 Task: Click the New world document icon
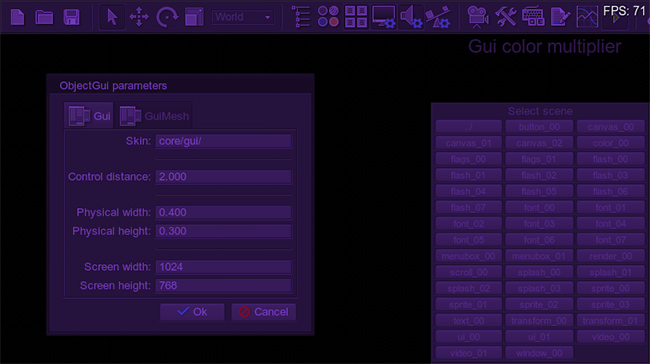[x=17, y=17]
